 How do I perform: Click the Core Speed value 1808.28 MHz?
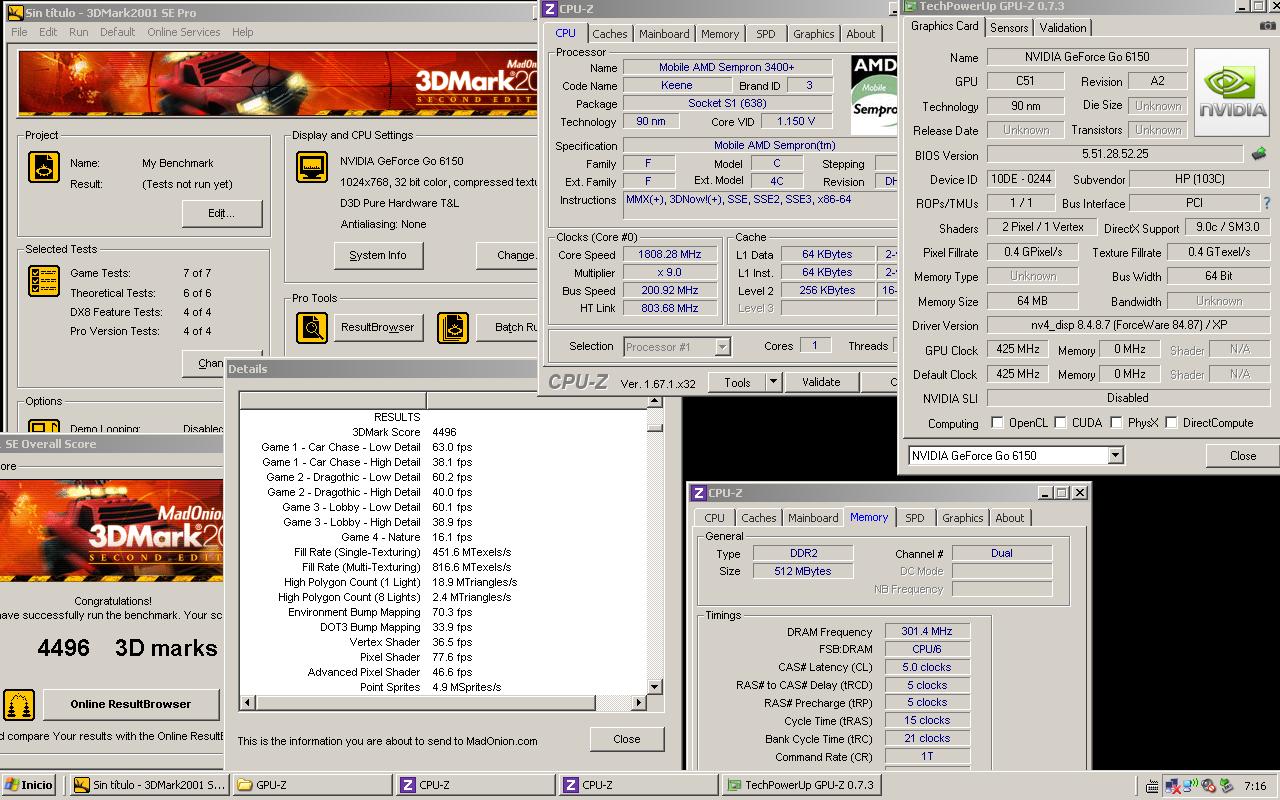click(670, 254)
